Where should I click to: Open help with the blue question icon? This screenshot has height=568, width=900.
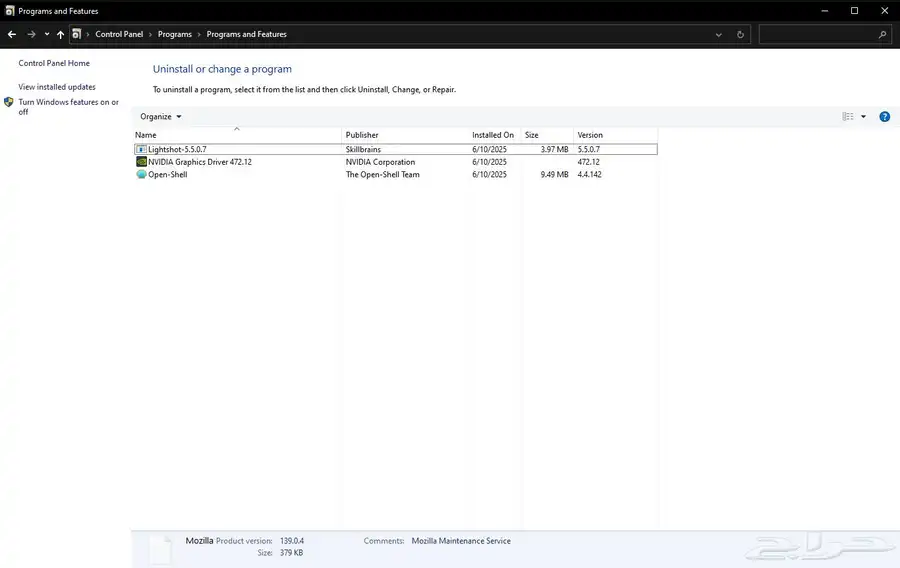click(x=885, y=116)
